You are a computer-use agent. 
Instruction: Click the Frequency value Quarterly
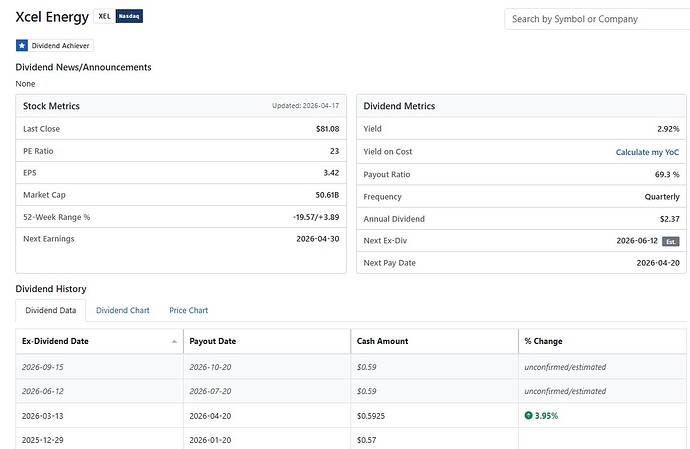662,197
